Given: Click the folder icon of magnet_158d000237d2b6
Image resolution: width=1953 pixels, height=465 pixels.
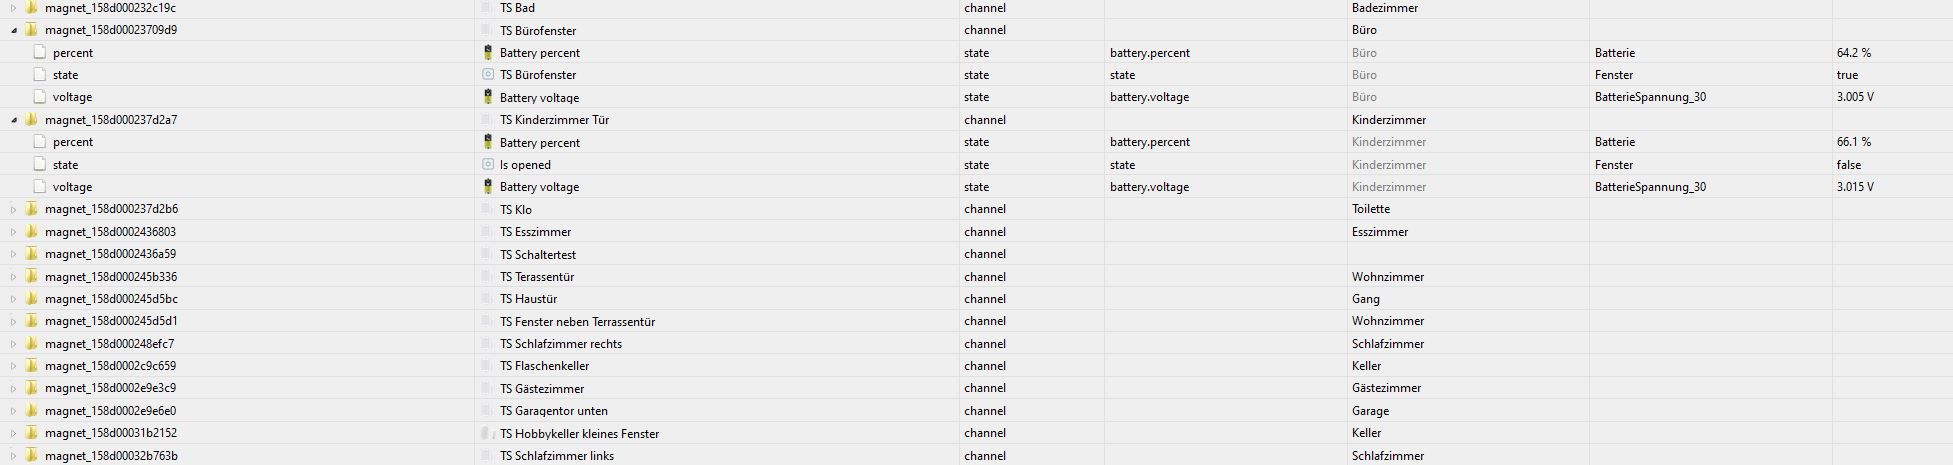Looking at the screenshot, I should click(32, 209).
